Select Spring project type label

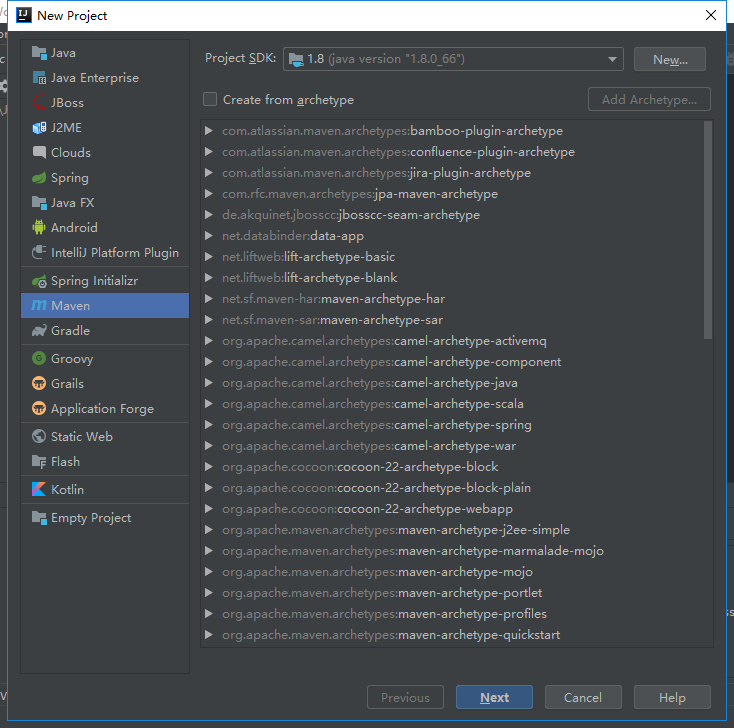tap(70, 178)
